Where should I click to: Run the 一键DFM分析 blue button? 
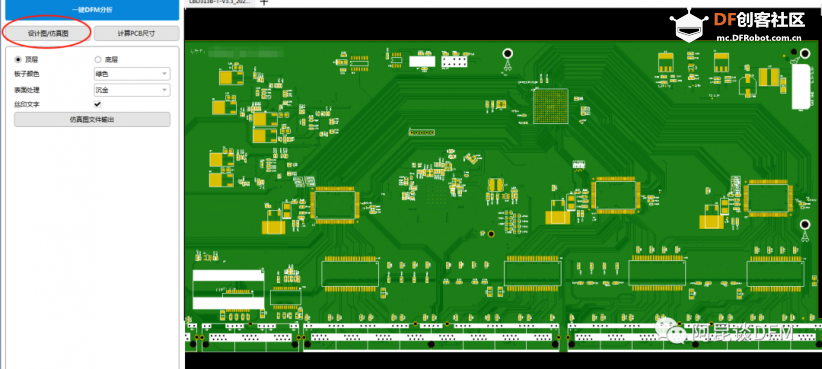92,10
